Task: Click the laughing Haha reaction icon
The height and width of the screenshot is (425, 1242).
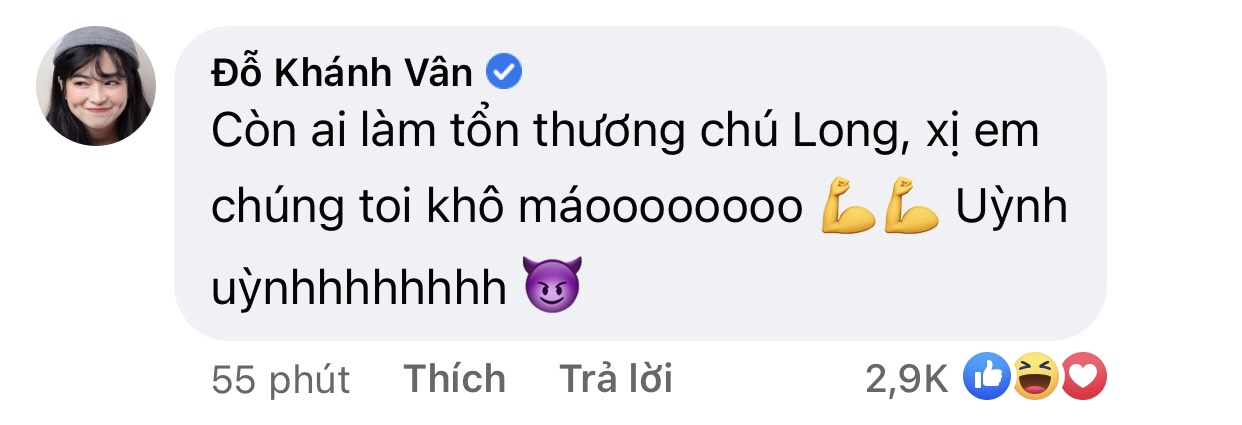Action: (1034, 378)
